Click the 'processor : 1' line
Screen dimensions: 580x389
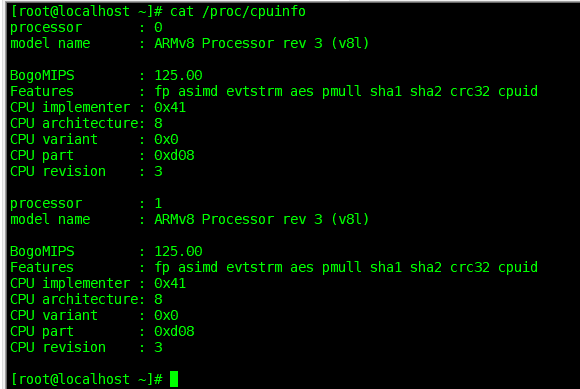coord(86,204)
